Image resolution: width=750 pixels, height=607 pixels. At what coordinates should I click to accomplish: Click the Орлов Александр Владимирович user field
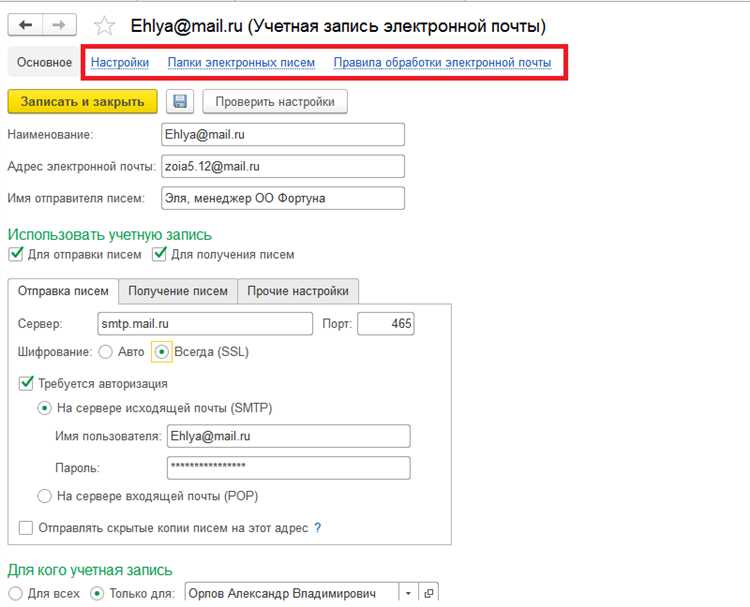click(x=292, y=593)
